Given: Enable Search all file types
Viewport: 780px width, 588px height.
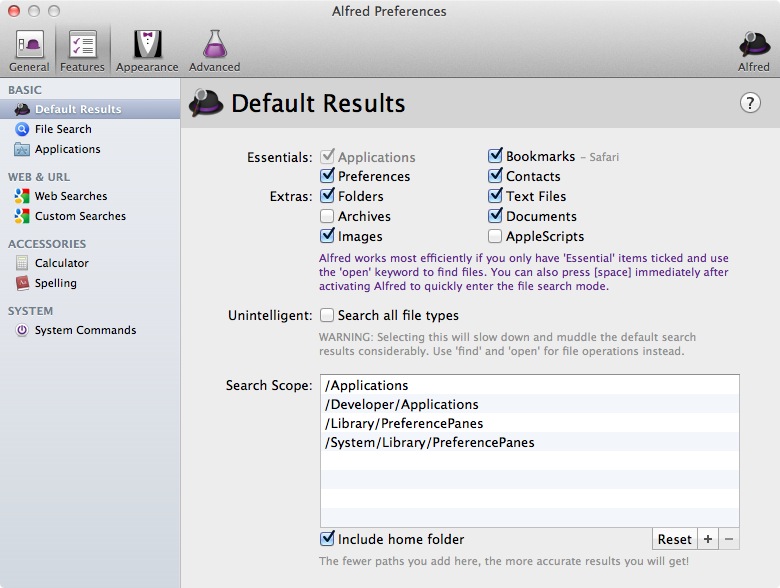Looking at the screenshot, I should tap(327, 315).
